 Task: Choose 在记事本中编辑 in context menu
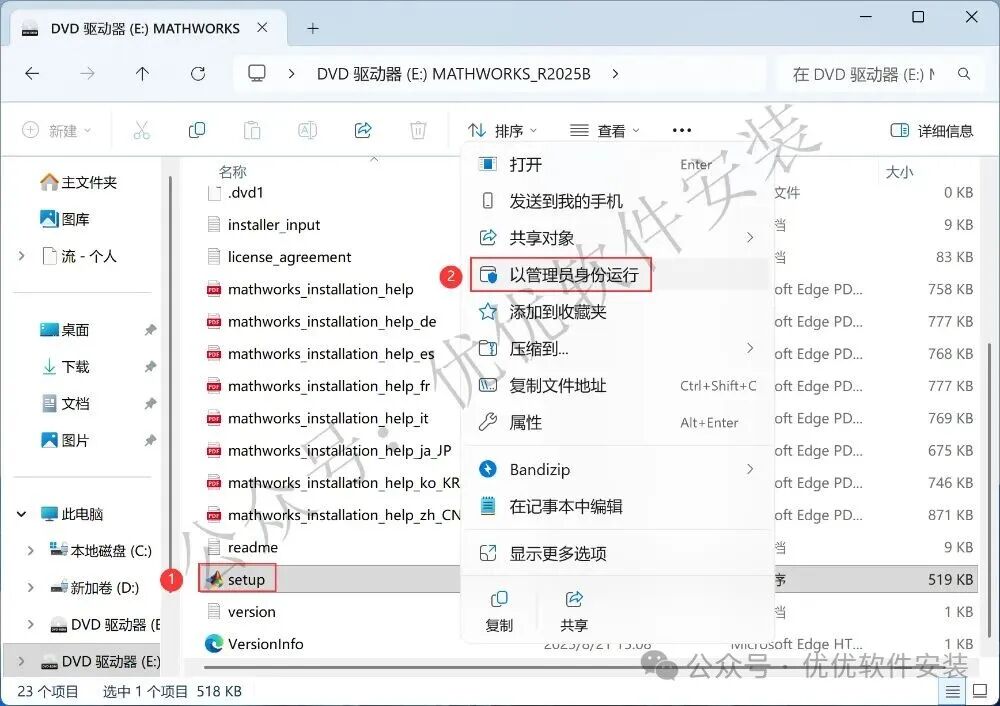(617, 506)
